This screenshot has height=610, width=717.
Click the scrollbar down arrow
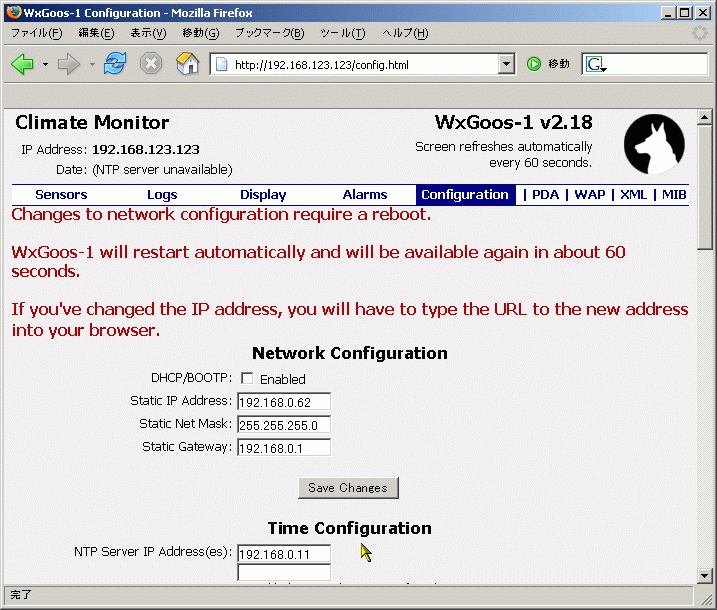click(x=705, y=575)
